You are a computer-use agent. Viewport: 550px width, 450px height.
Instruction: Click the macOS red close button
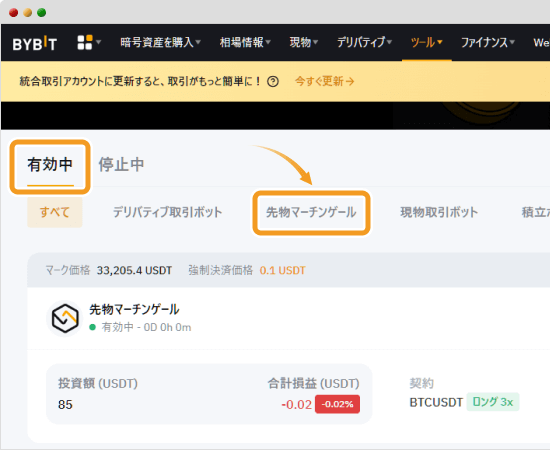(x=14, y=13)
